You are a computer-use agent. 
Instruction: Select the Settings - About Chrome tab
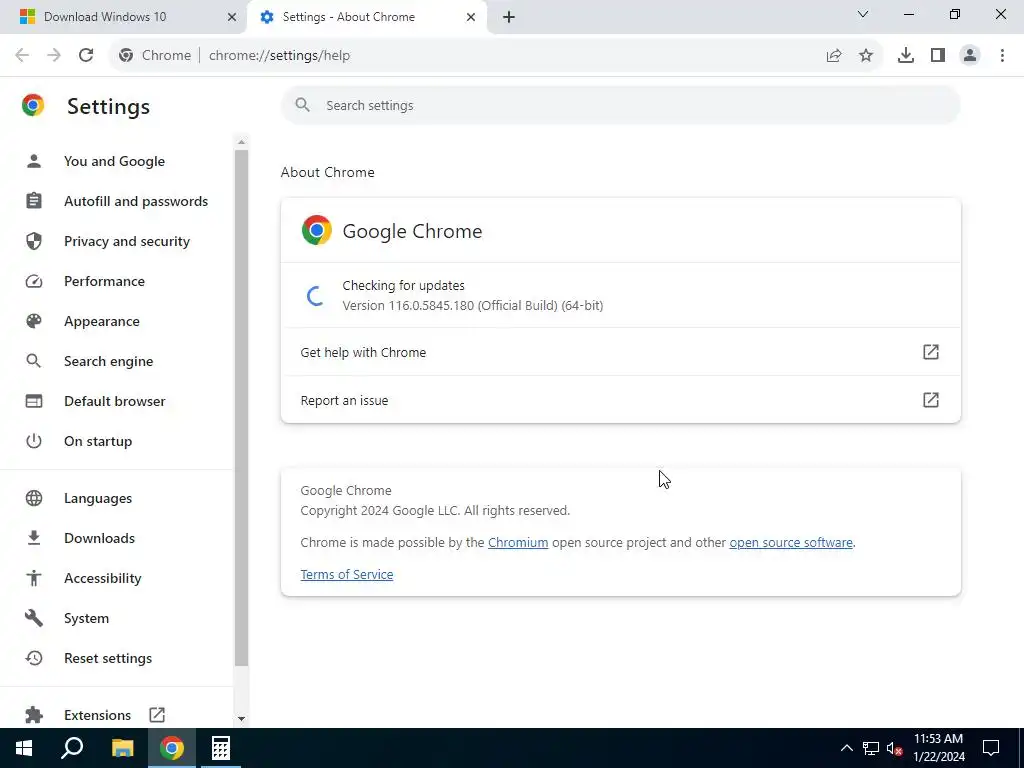pyautogui.click(x=367, y=17)
